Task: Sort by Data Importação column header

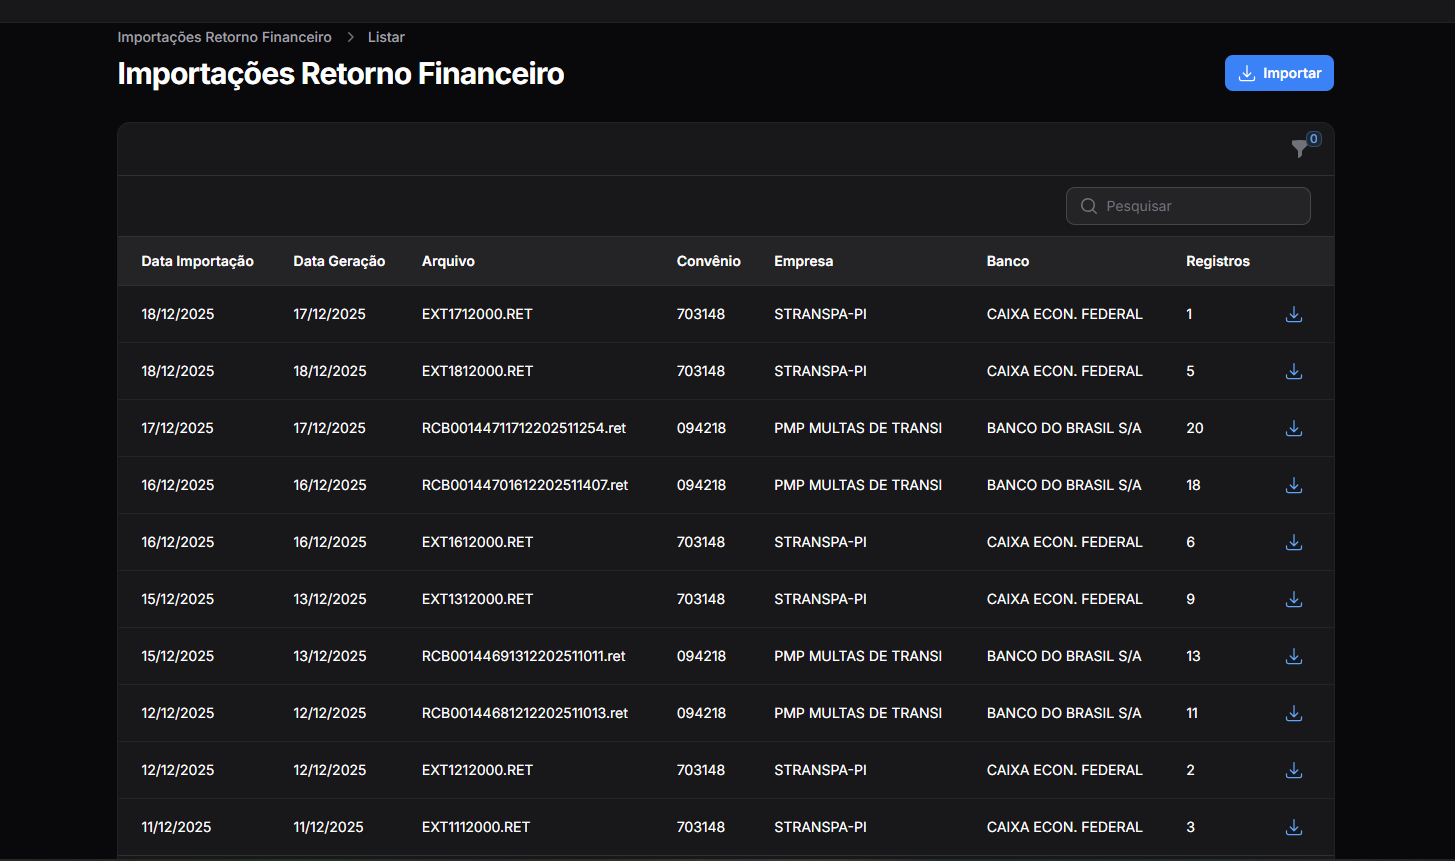Action: pos(197,261)
